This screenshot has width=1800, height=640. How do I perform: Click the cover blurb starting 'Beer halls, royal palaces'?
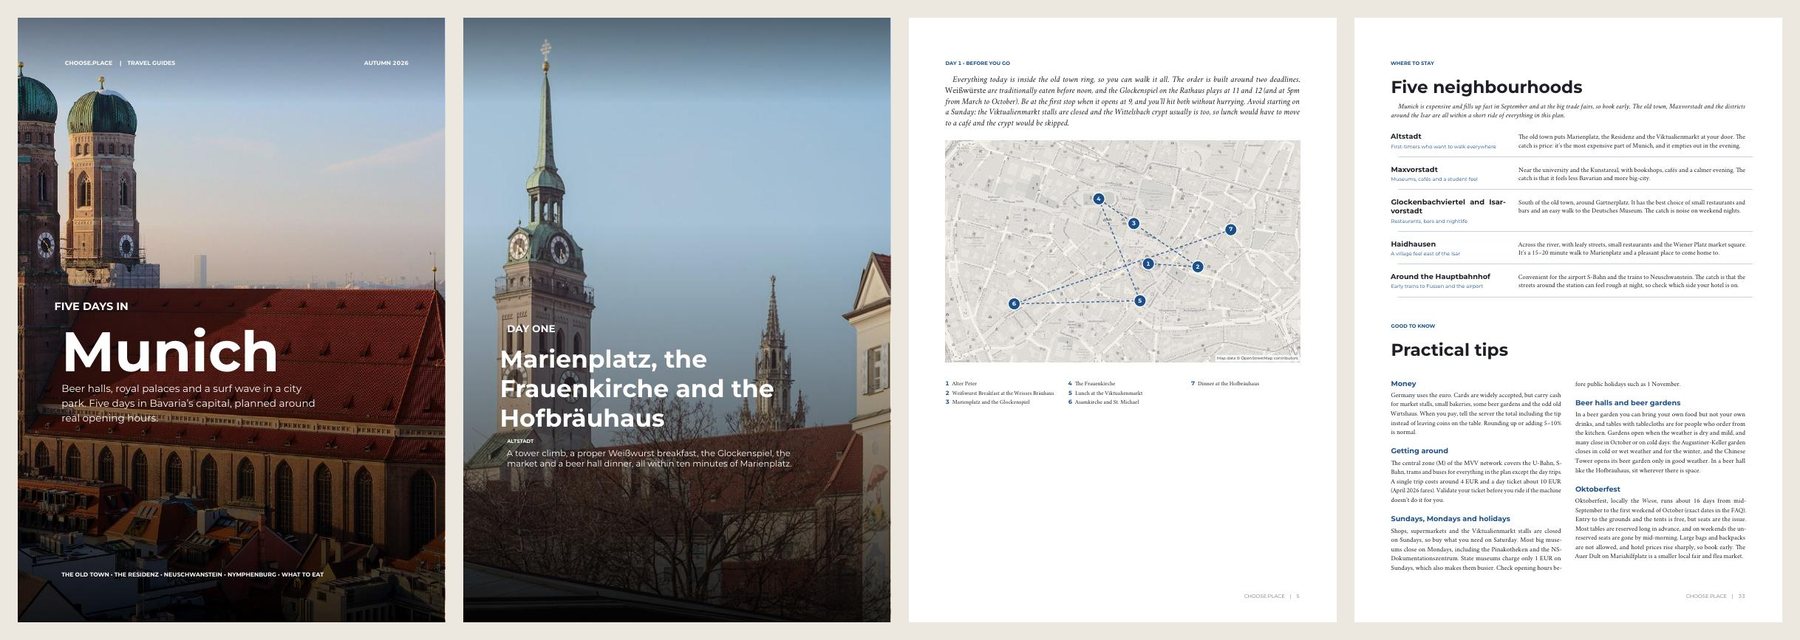(x=188, y=403)
